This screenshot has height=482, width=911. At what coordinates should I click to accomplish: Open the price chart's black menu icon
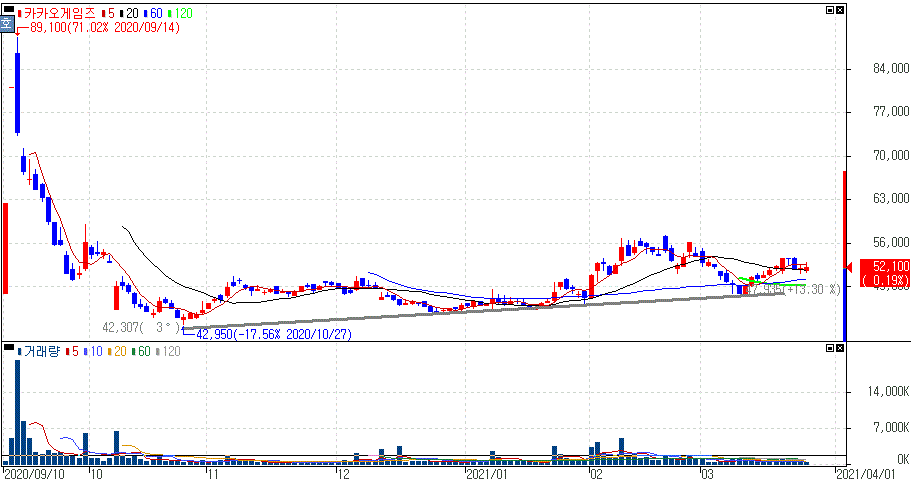[x=9, y=10]
